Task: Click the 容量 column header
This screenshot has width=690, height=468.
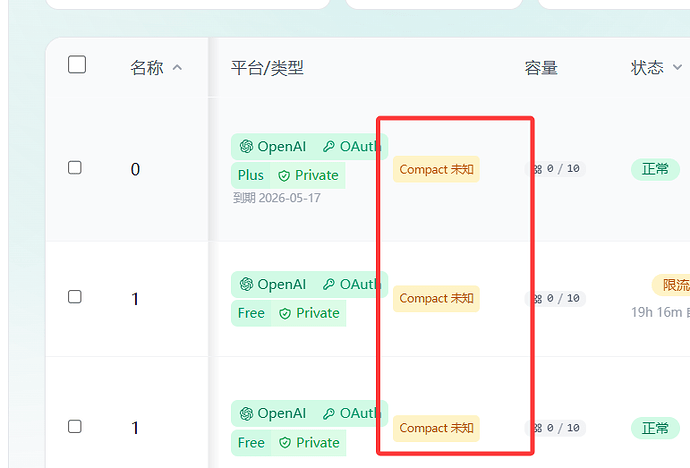Action: (x=541, y=68)
